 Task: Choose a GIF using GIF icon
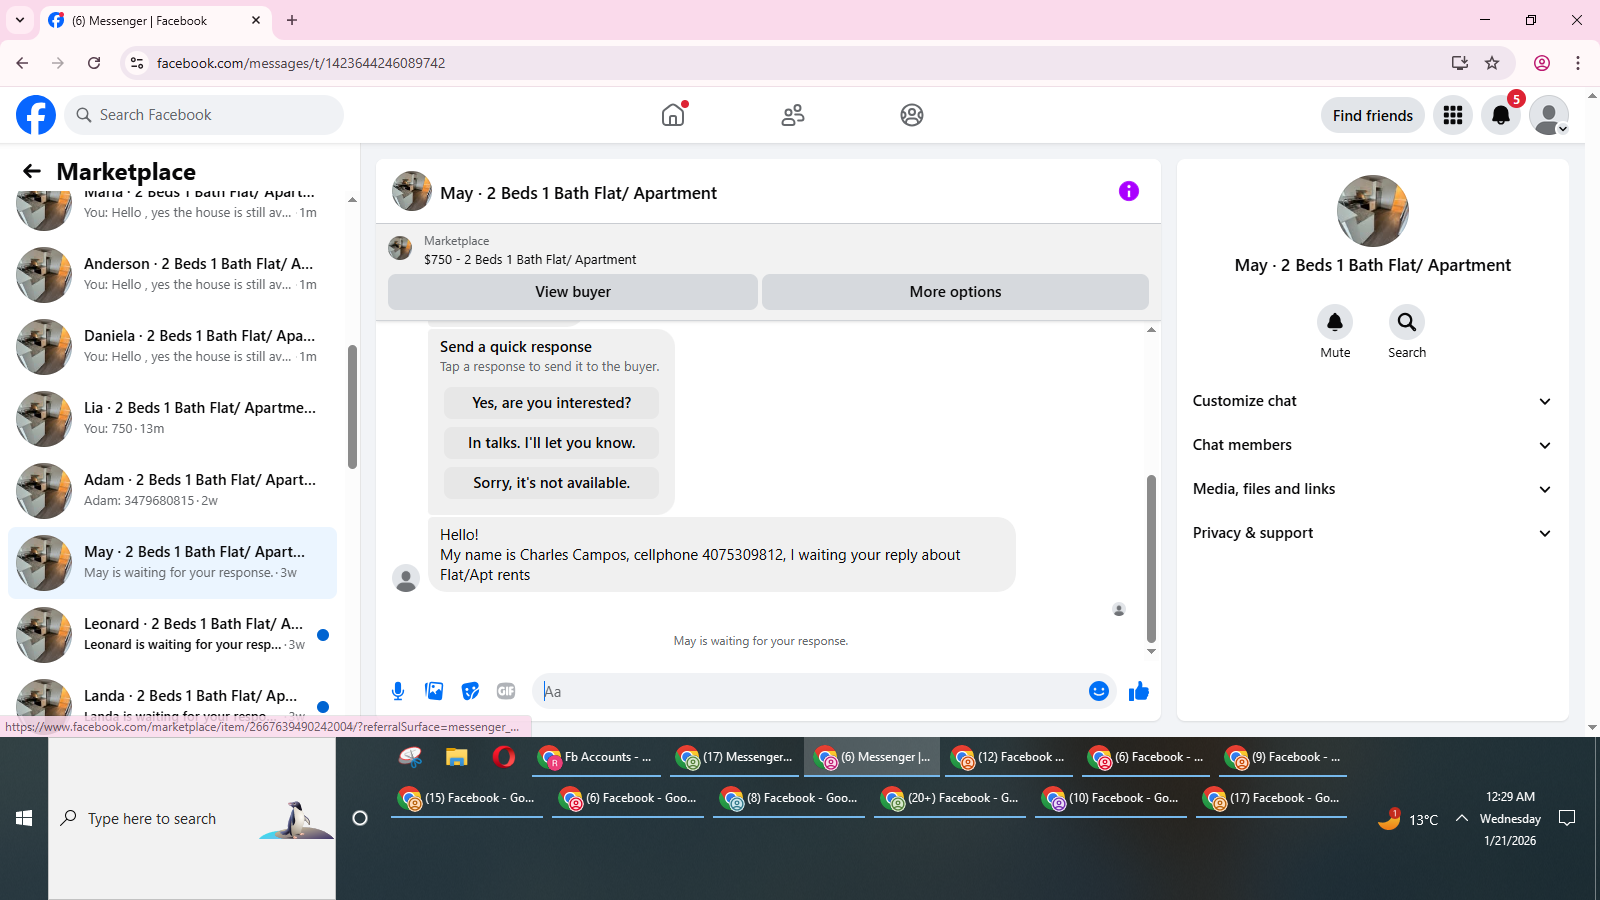(506, 691)
